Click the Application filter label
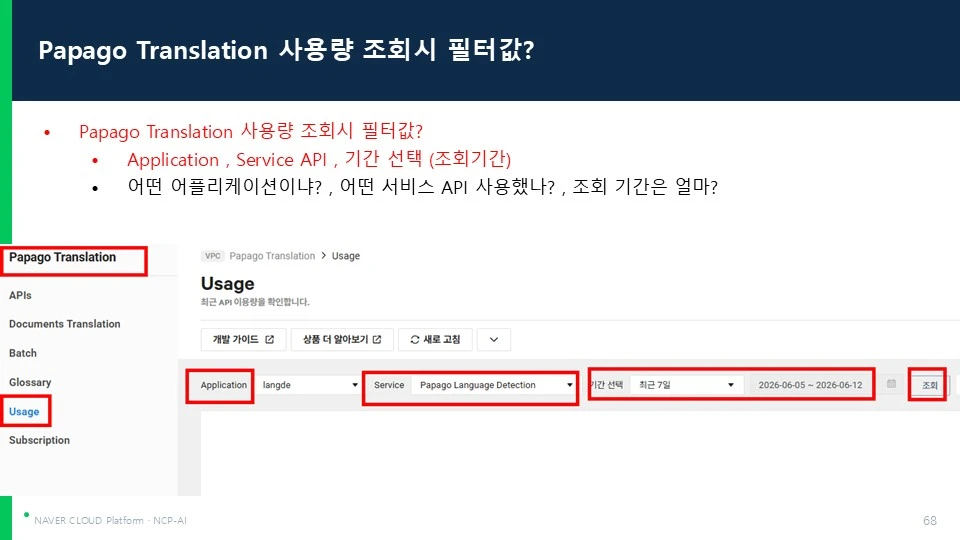The height and width of the screenshot is (540, 960). coord(223,385)
